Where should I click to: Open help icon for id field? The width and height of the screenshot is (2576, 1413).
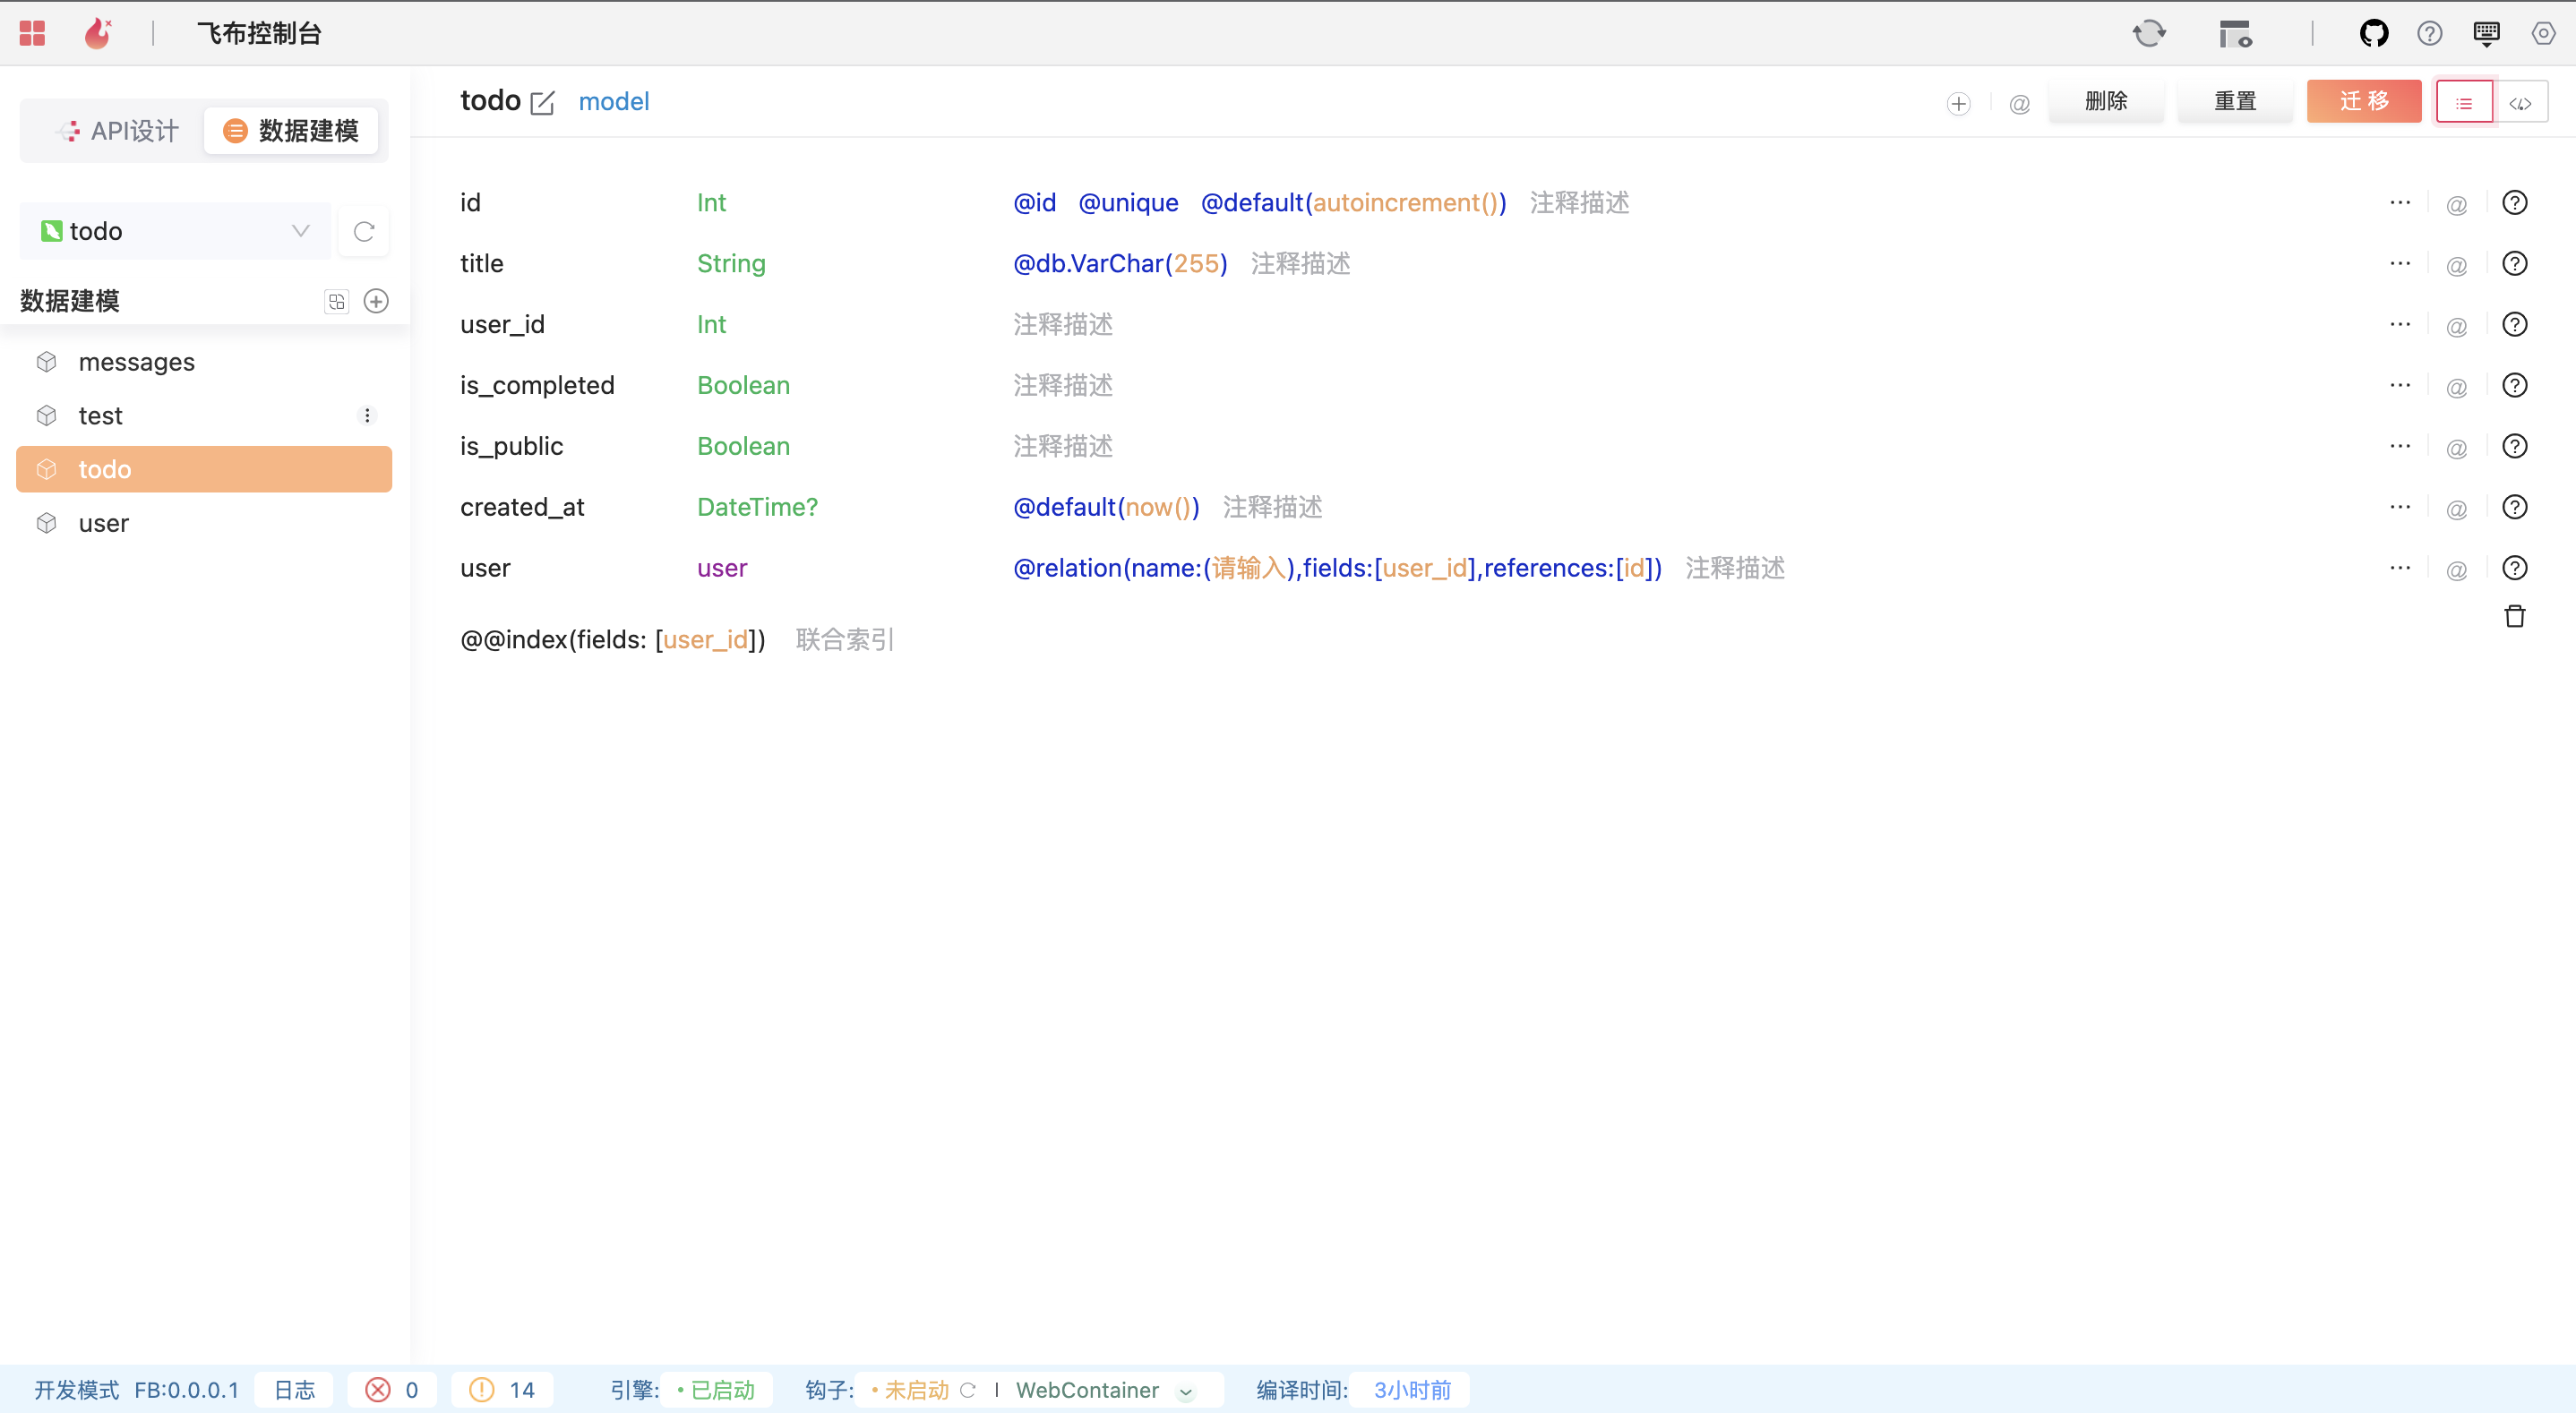2514,203
